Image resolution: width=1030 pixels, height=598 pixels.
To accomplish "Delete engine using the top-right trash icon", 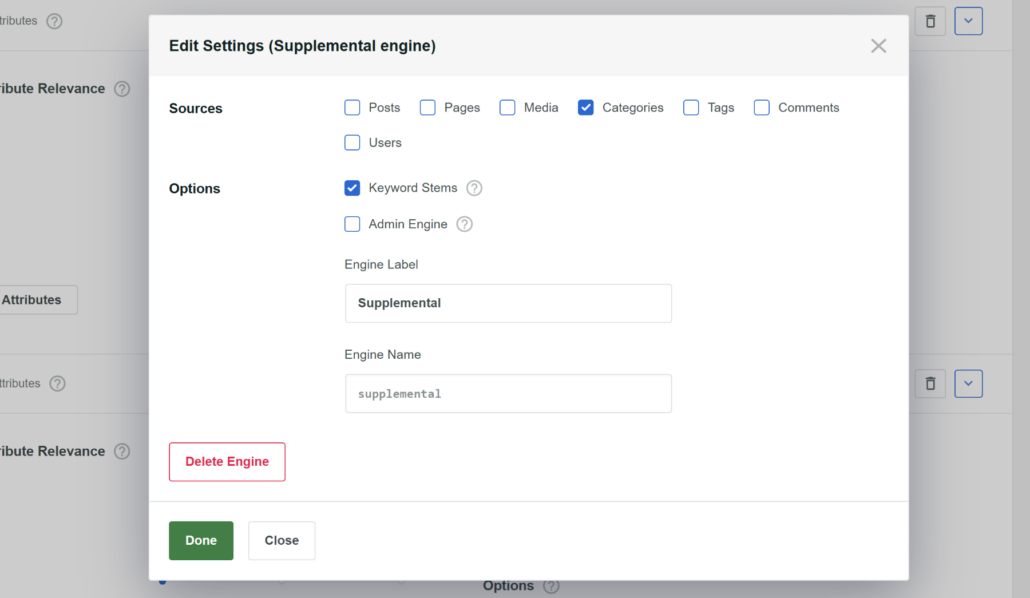I will click(929, 20).
